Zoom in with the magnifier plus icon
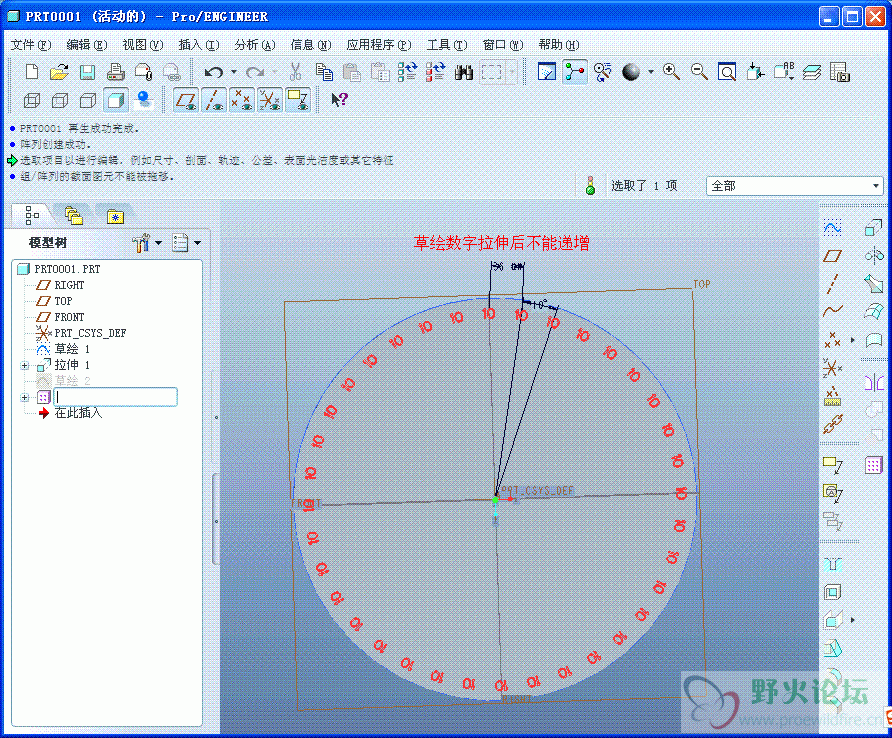892x738 pixels. click(671, 72)
